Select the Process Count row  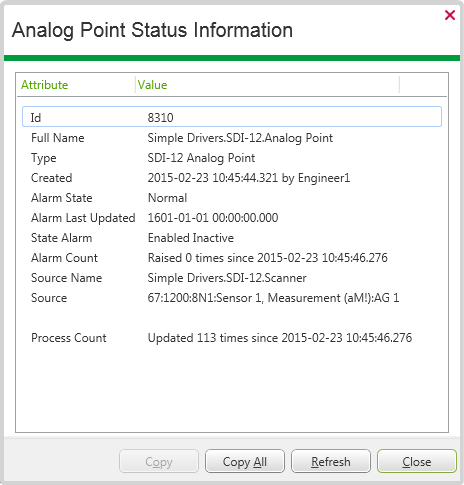click(x=232, y=338)
